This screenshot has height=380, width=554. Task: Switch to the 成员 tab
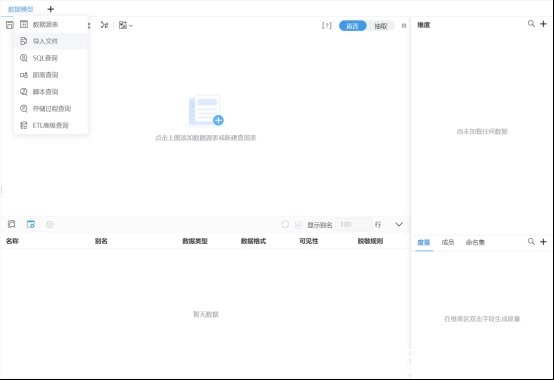448,242
